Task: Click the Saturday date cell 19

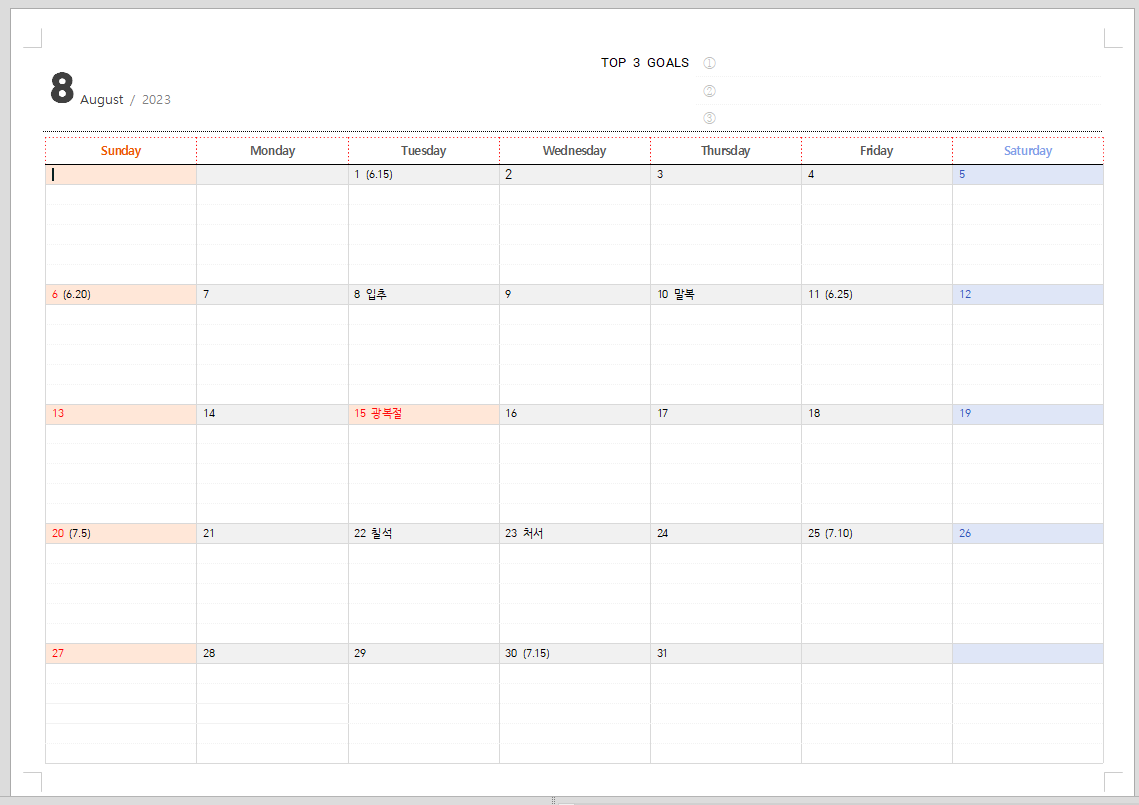Action: tap(1028, 414)
